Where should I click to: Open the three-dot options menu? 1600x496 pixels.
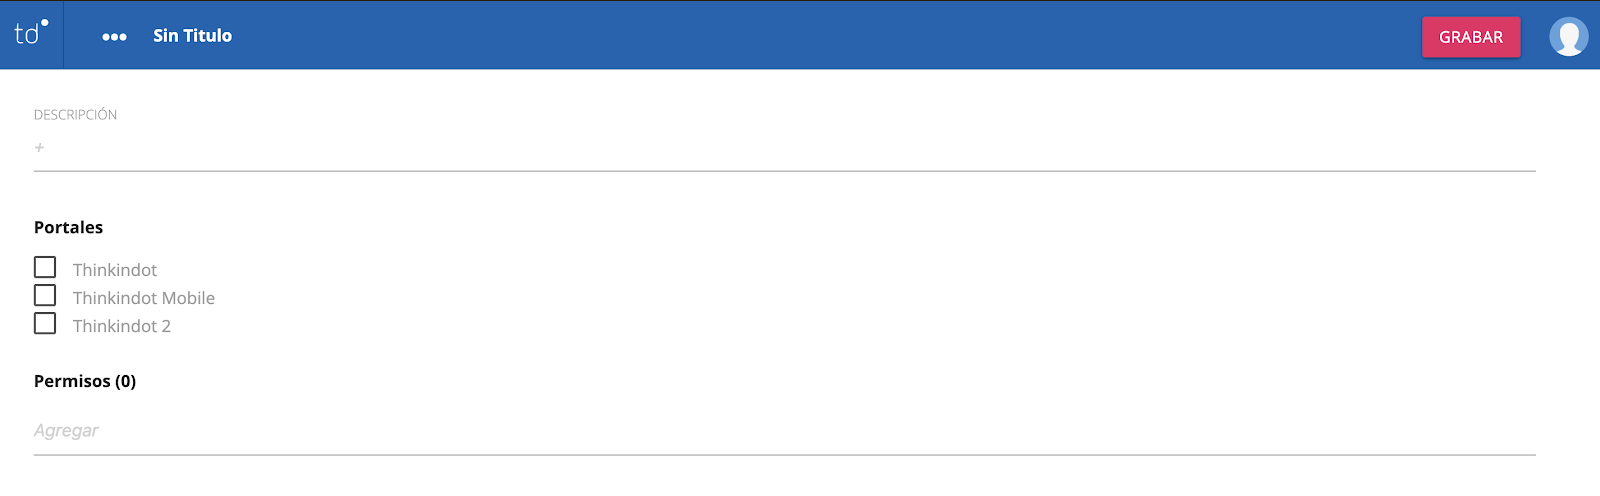point(114,37)
